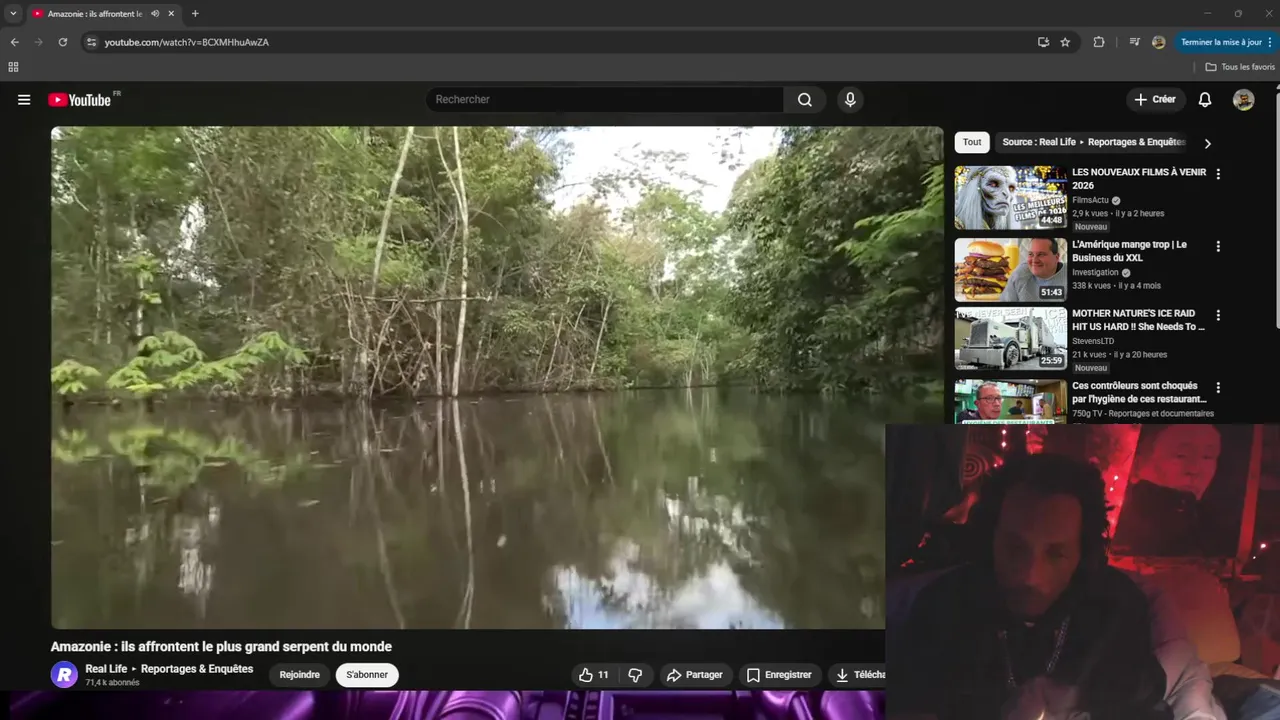Click the Rejoindre membership button
1280x720 pixels.
[x=300, y=675]
